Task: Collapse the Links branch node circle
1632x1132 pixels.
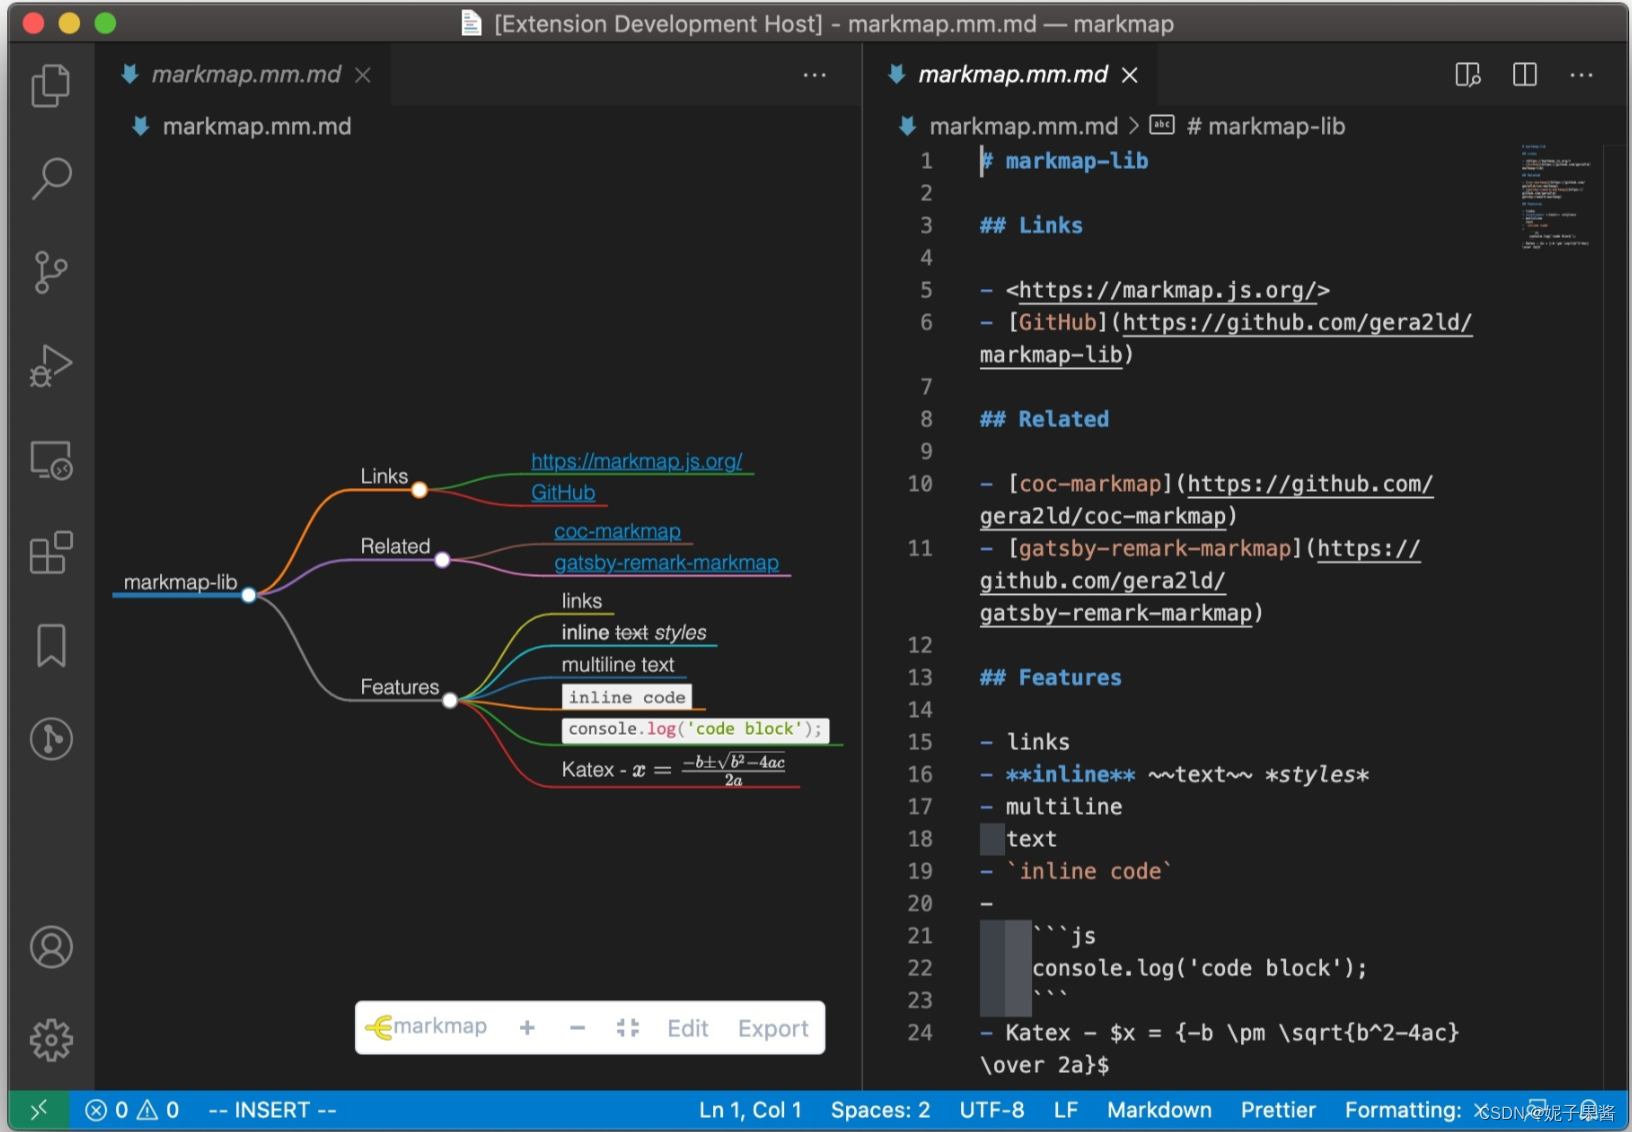Action: coord(420,489)
